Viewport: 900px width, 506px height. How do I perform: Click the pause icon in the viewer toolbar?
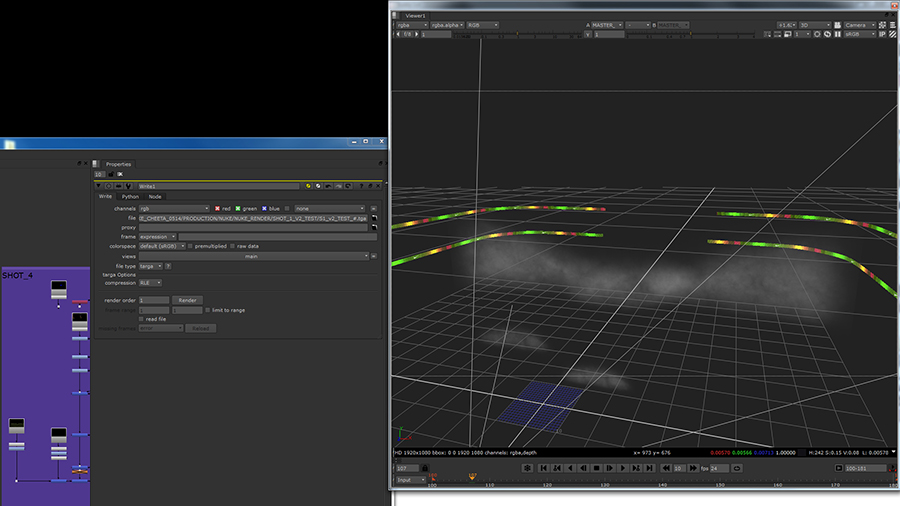tap(838, 34)
